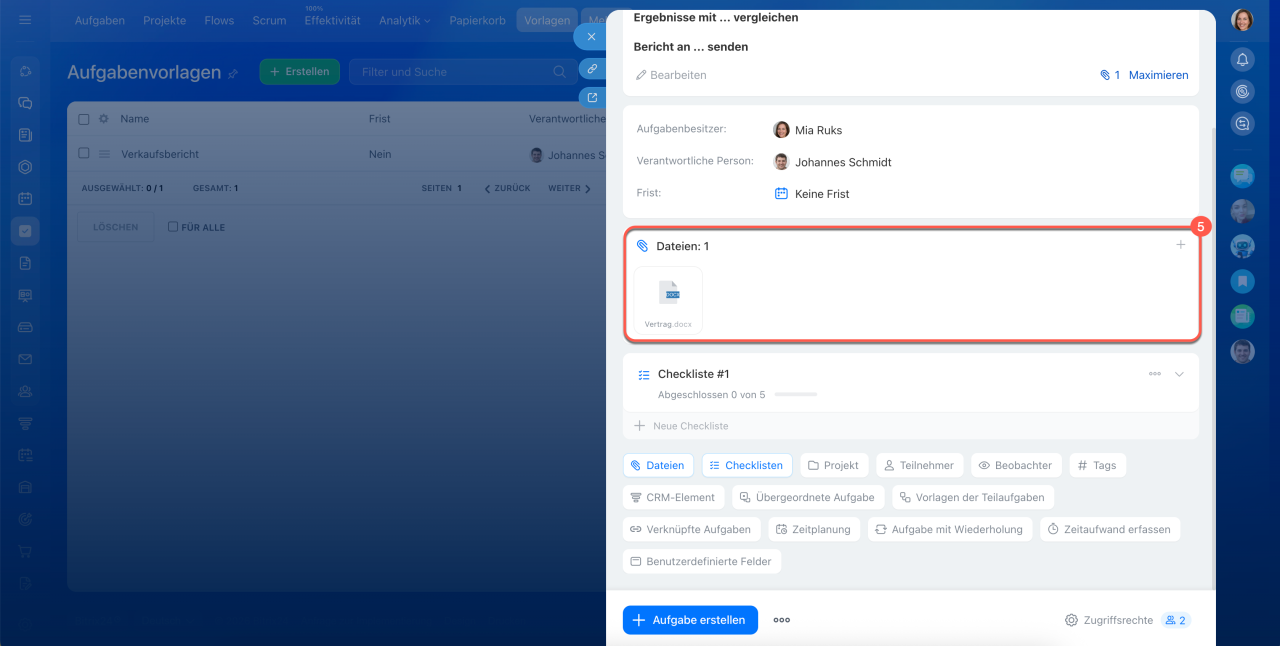Open the hamburger main menu
The image size is (1280, 646).
[25, 20]
